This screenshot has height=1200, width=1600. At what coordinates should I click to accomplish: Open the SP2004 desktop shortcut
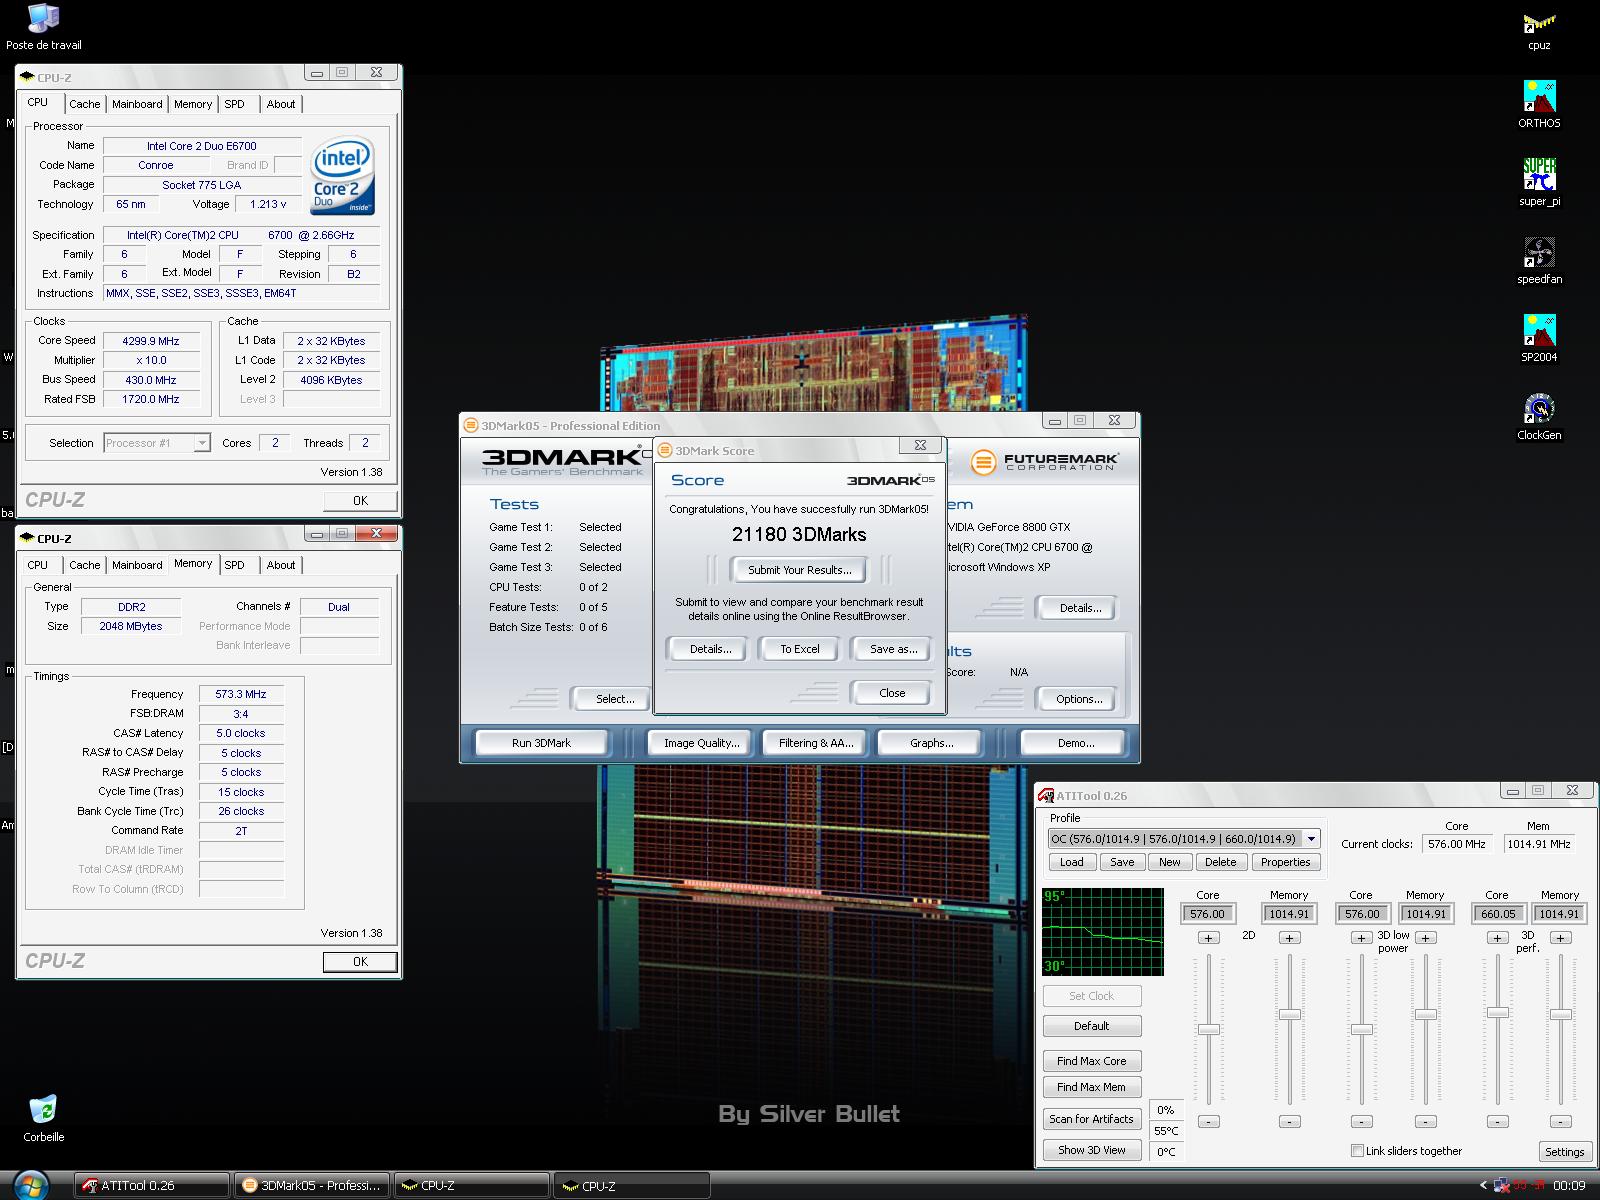1539,339
